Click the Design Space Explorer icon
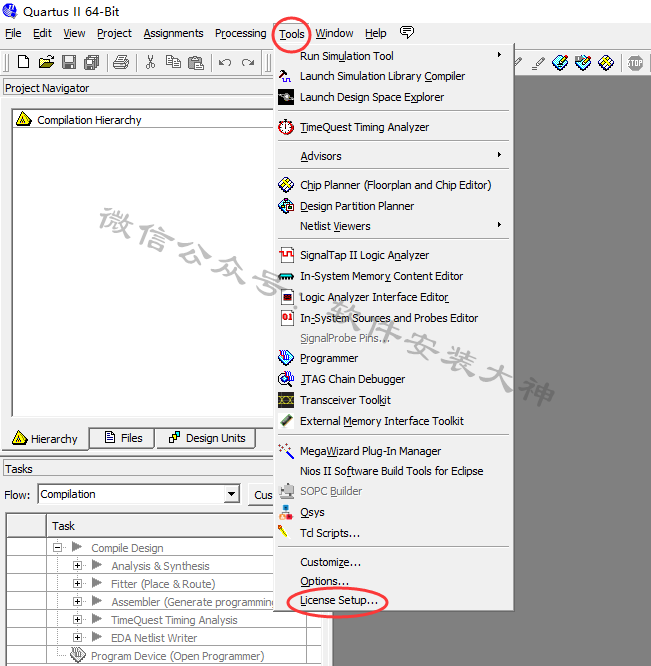This screenshot has height=666, width=651. pos(286,97)
